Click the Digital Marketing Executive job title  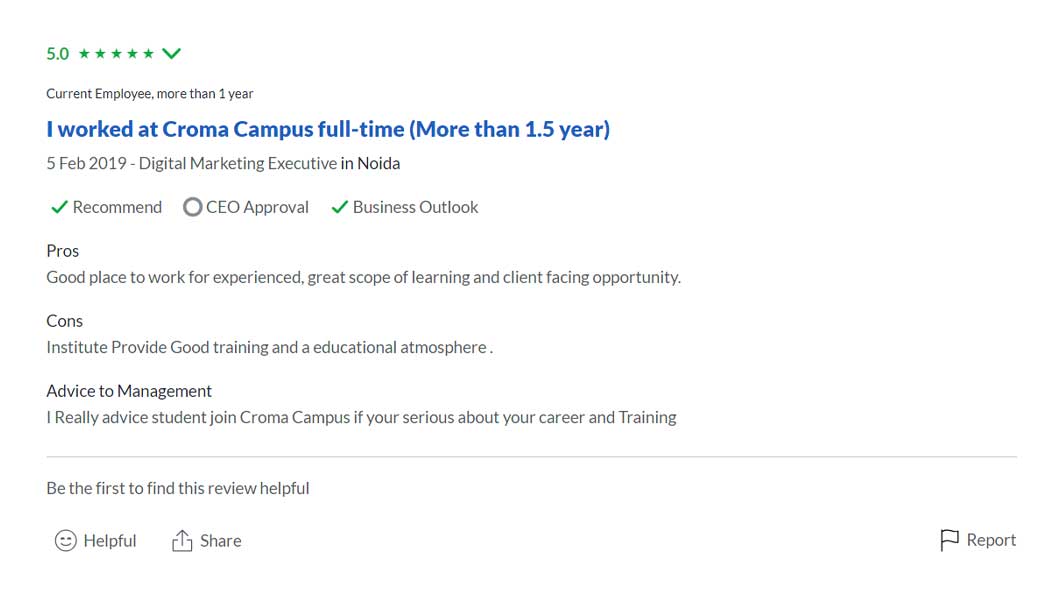(238, 163)
